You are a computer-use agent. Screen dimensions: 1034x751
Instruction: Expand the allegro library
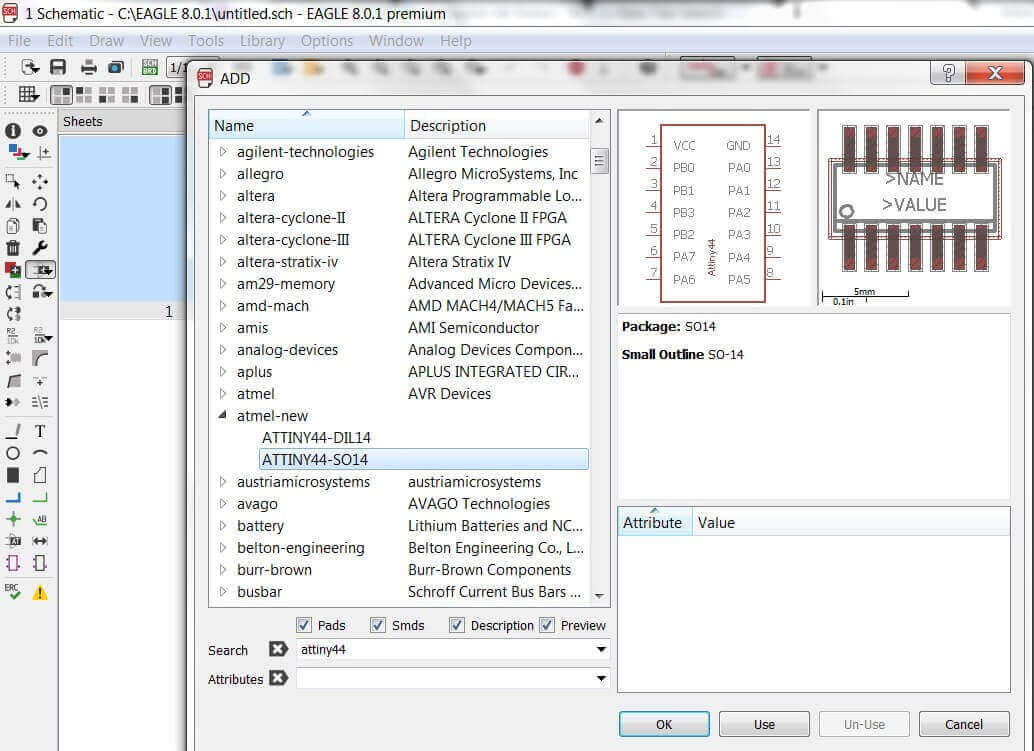tap(222, 173)
